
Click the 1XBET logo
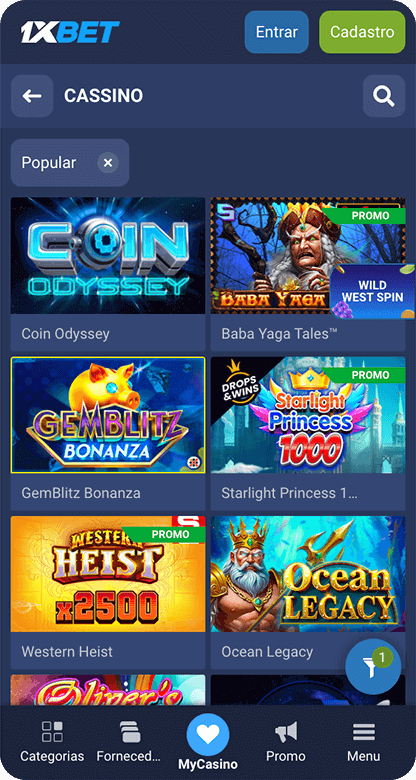pos(70,32)
